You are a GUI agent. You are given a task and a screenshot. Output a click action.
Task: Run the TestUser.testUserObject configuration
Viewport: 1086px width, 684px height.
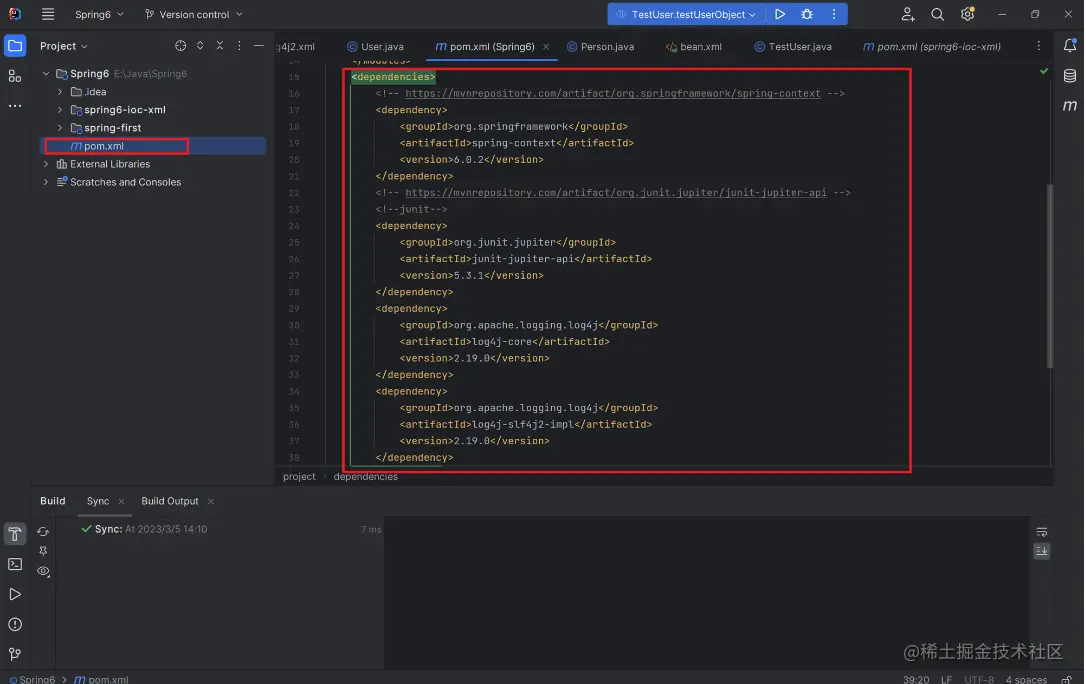[x=780, y=14]
